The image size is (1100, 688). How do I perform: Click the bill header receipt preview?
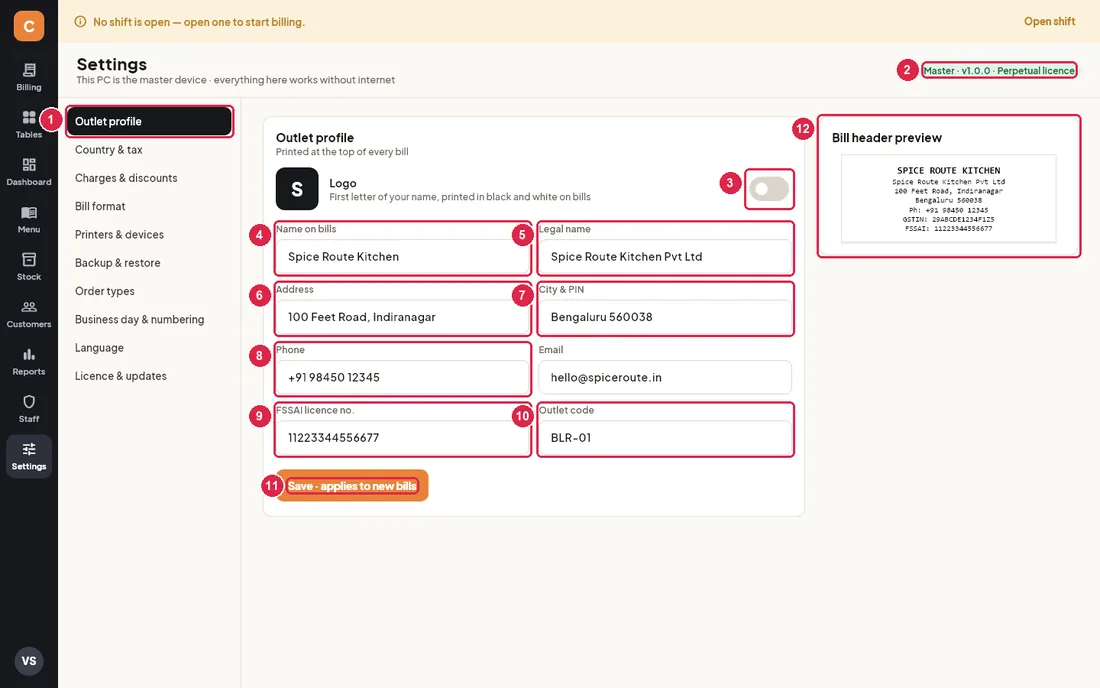[948, 199]
